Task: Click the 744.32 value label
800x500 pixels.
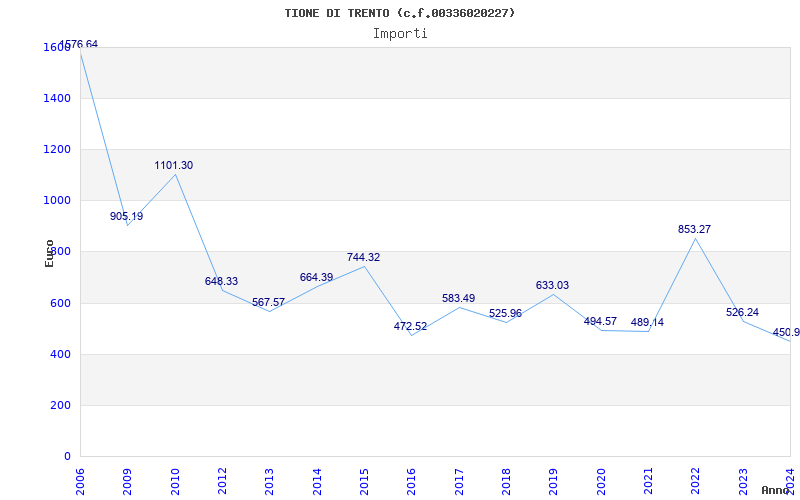Action: (363, 257)
